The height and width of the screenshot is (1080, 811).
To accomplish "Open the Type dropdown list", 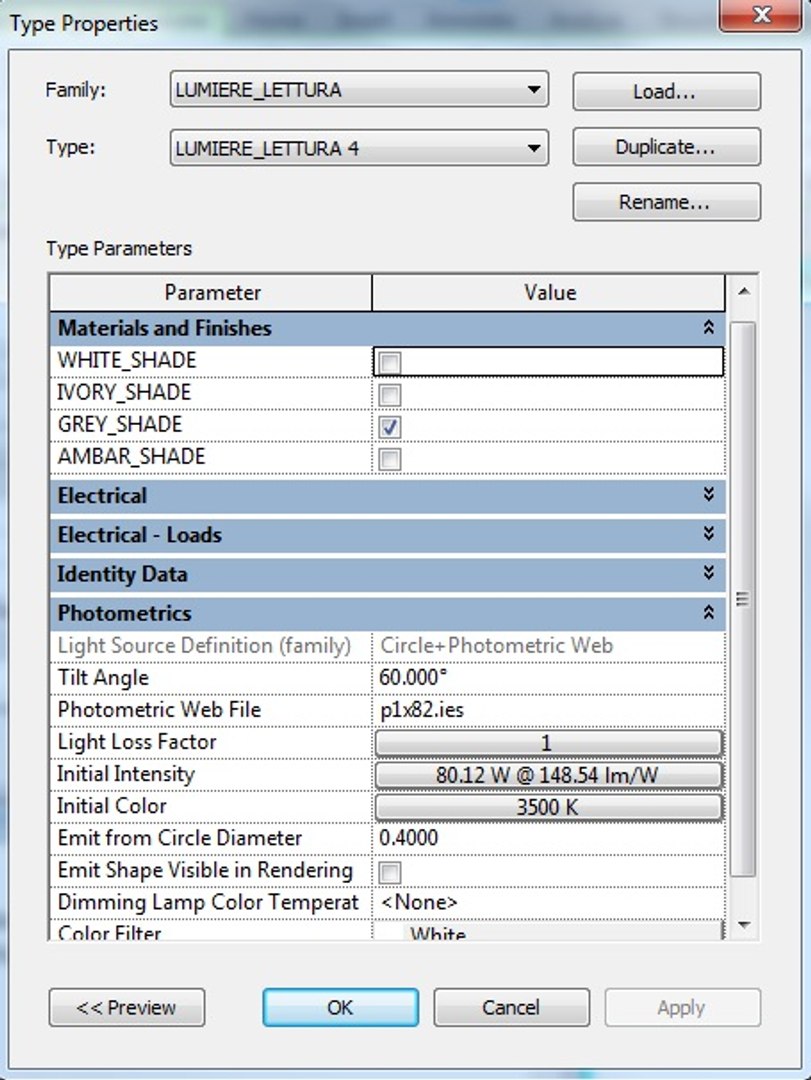I will (534, 150).
